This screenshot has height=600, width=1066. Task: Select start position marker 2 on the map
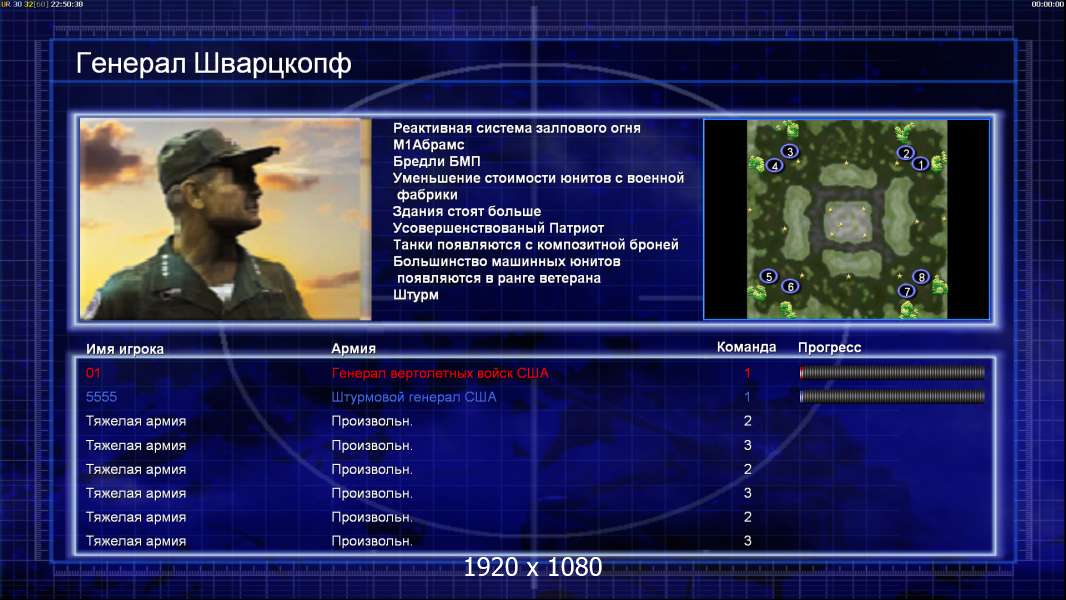click(x=905, y=153)
